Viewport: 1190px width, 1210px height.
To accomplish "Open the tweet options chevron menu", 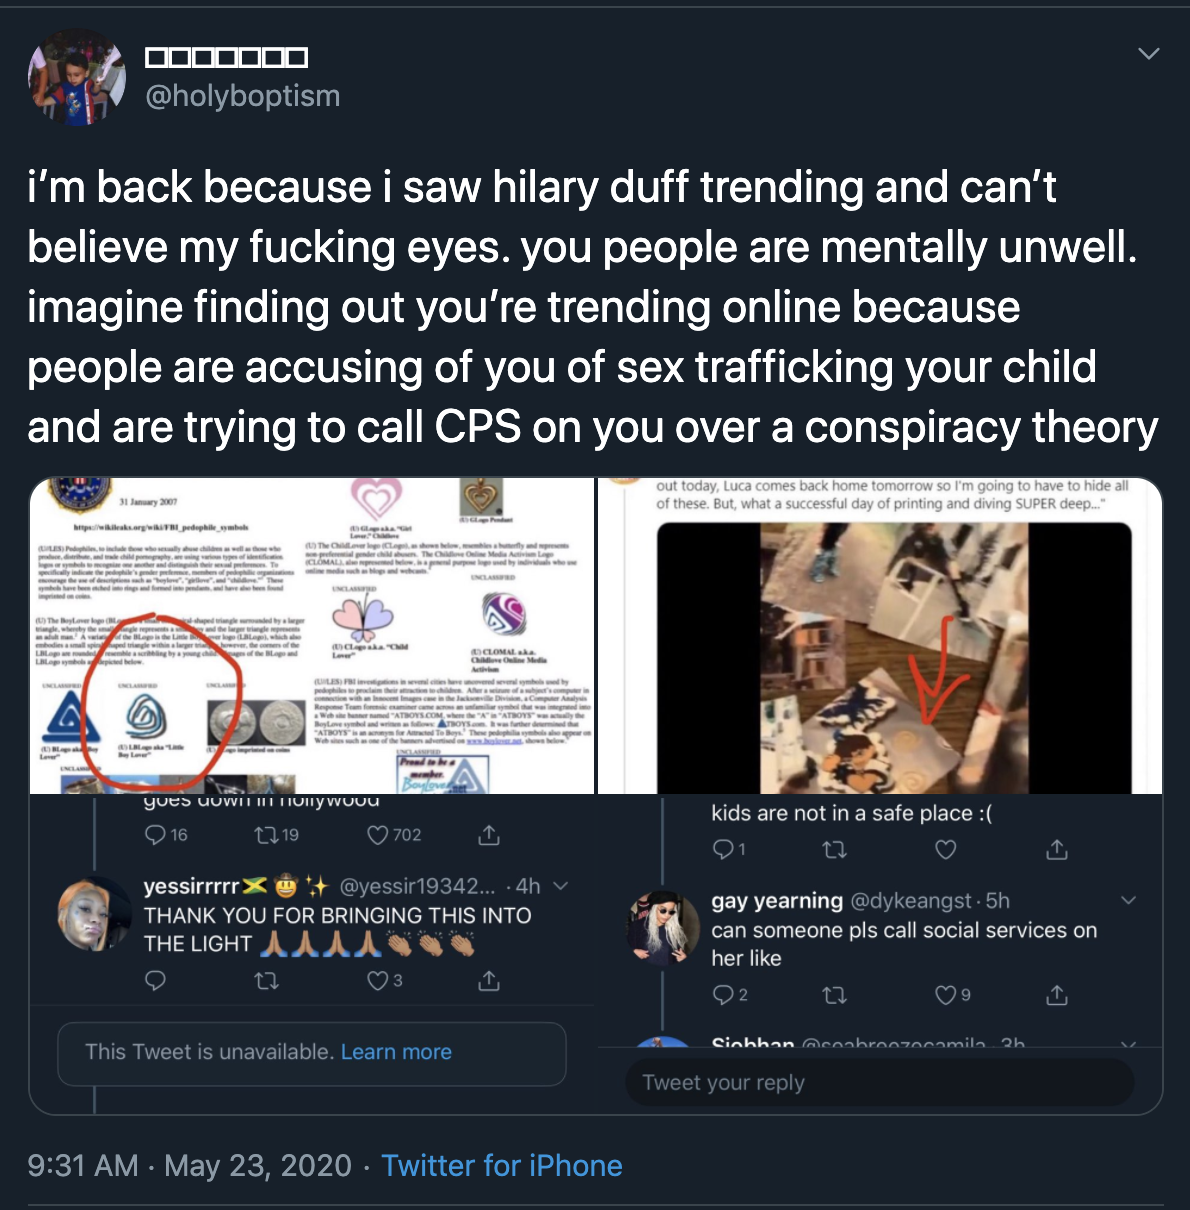I will point(1149,53).
